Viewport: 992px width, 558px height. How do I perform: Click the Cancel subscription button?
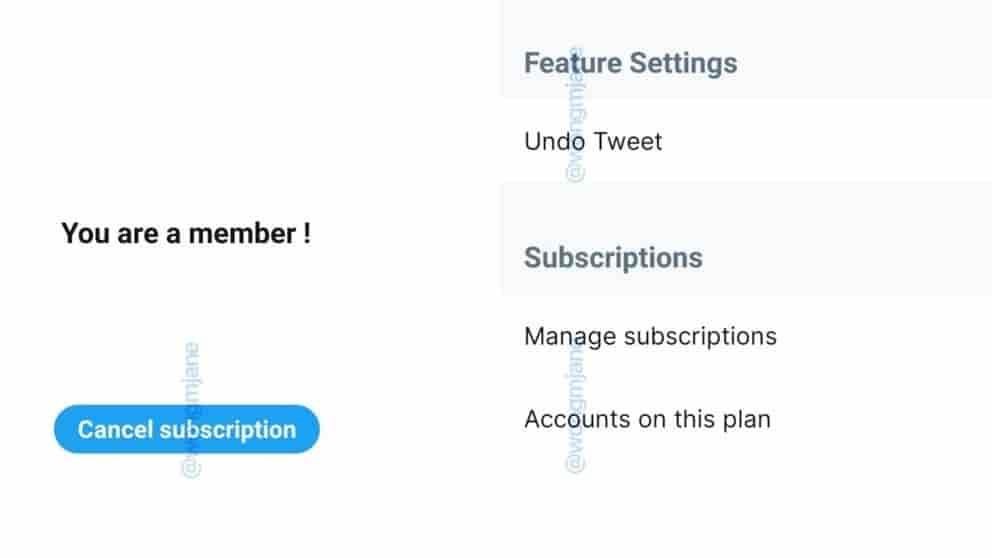[x=187, y=430]
